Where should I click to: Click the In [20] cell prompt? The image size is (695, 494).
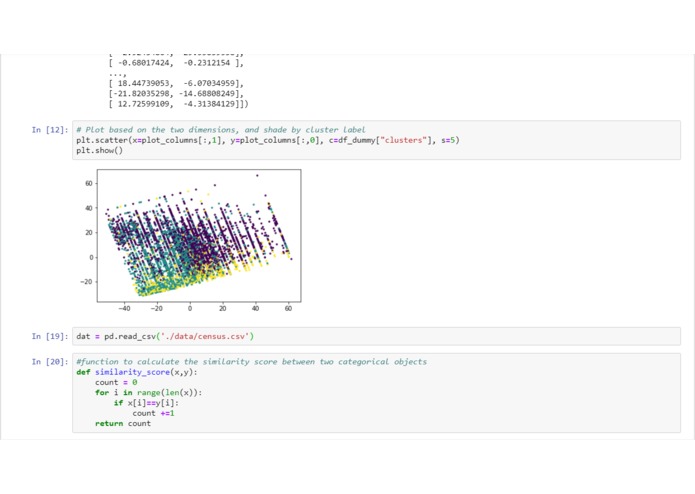(50, 362)
